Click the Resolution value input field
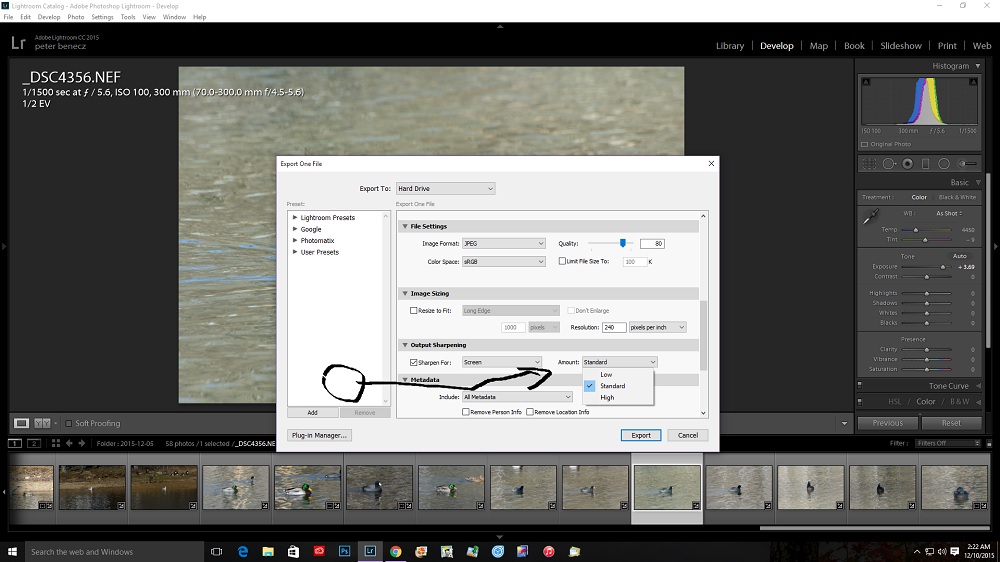1000x562 pixels. [613, 327]
